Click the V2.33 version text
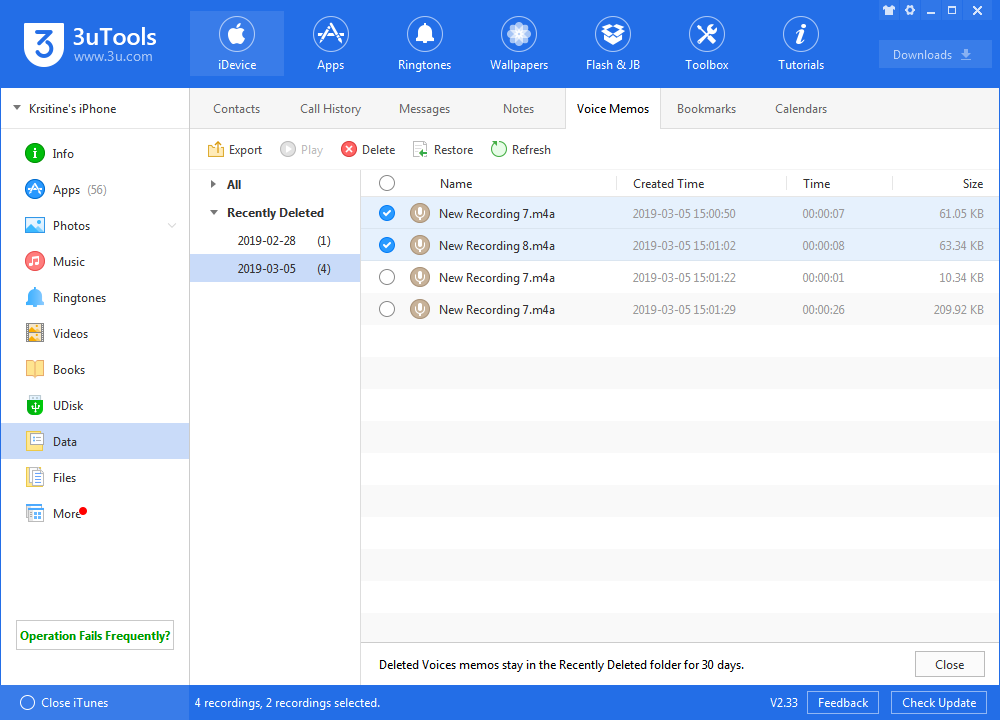1000x720 pixels. (784, 702)
